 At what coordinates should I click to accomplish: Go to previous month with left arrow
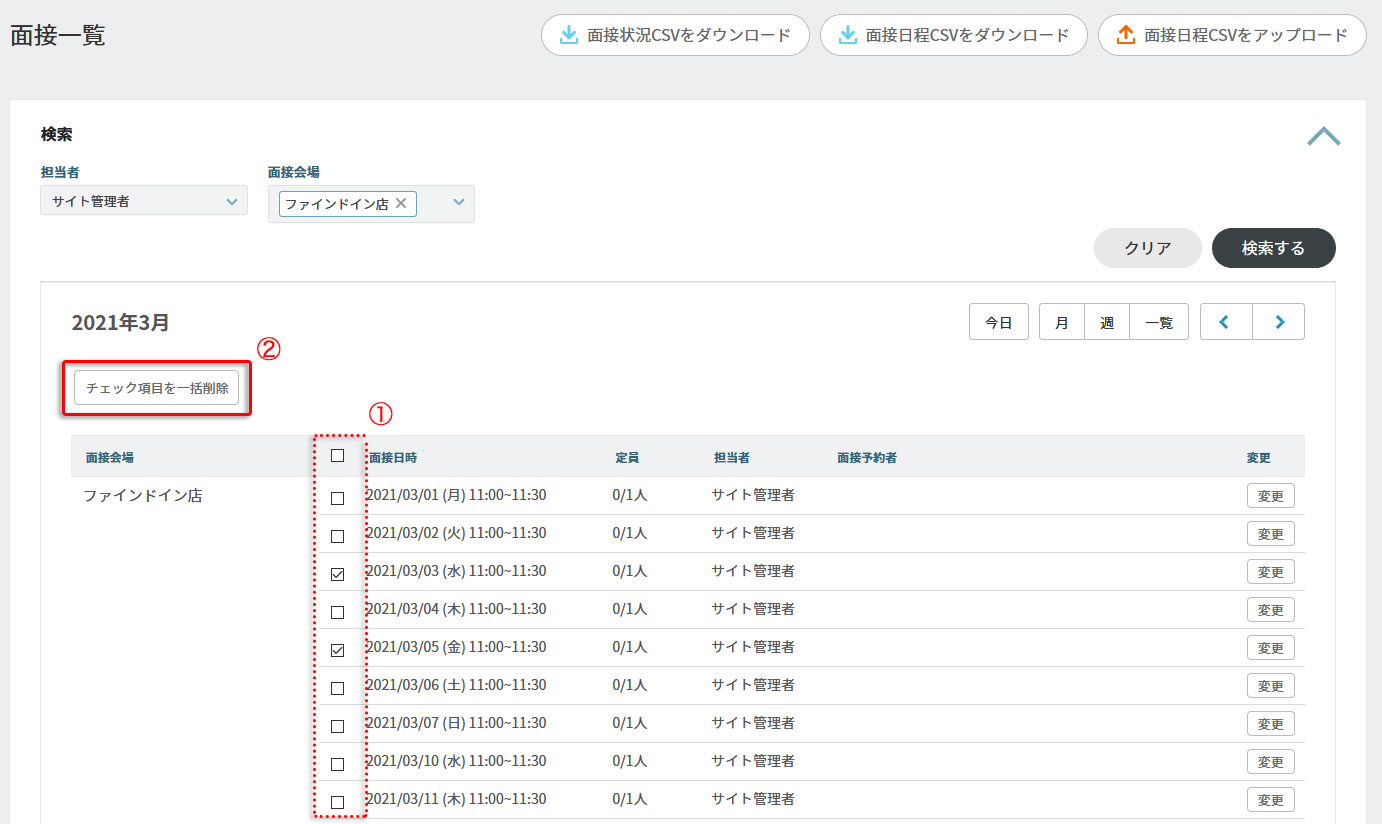coord(1225,322)
